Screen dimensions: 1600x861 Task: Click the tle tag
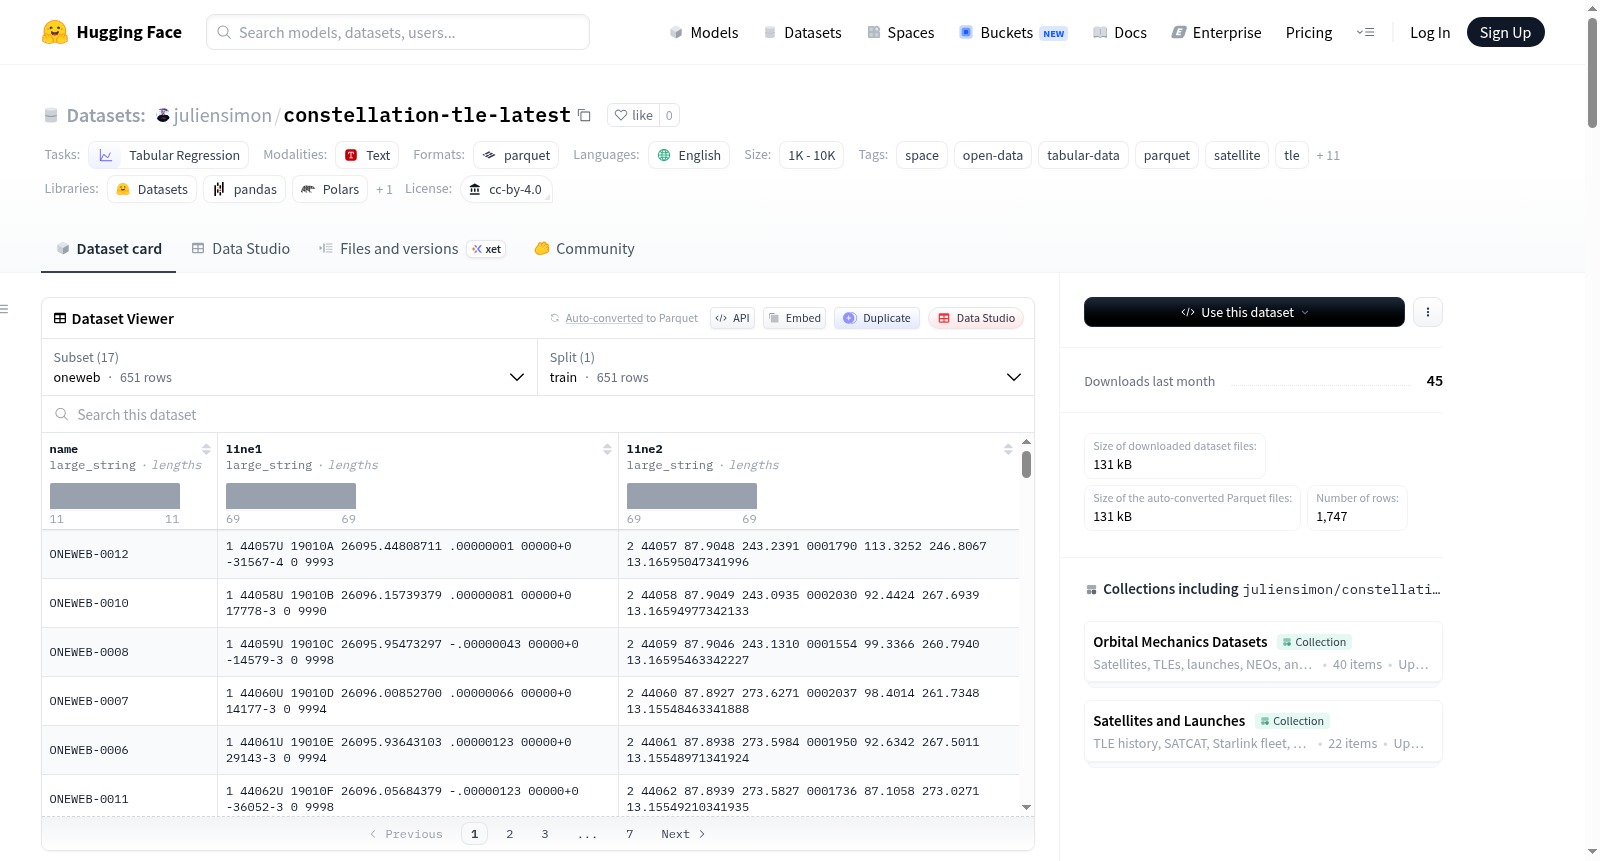[1292, 155]
